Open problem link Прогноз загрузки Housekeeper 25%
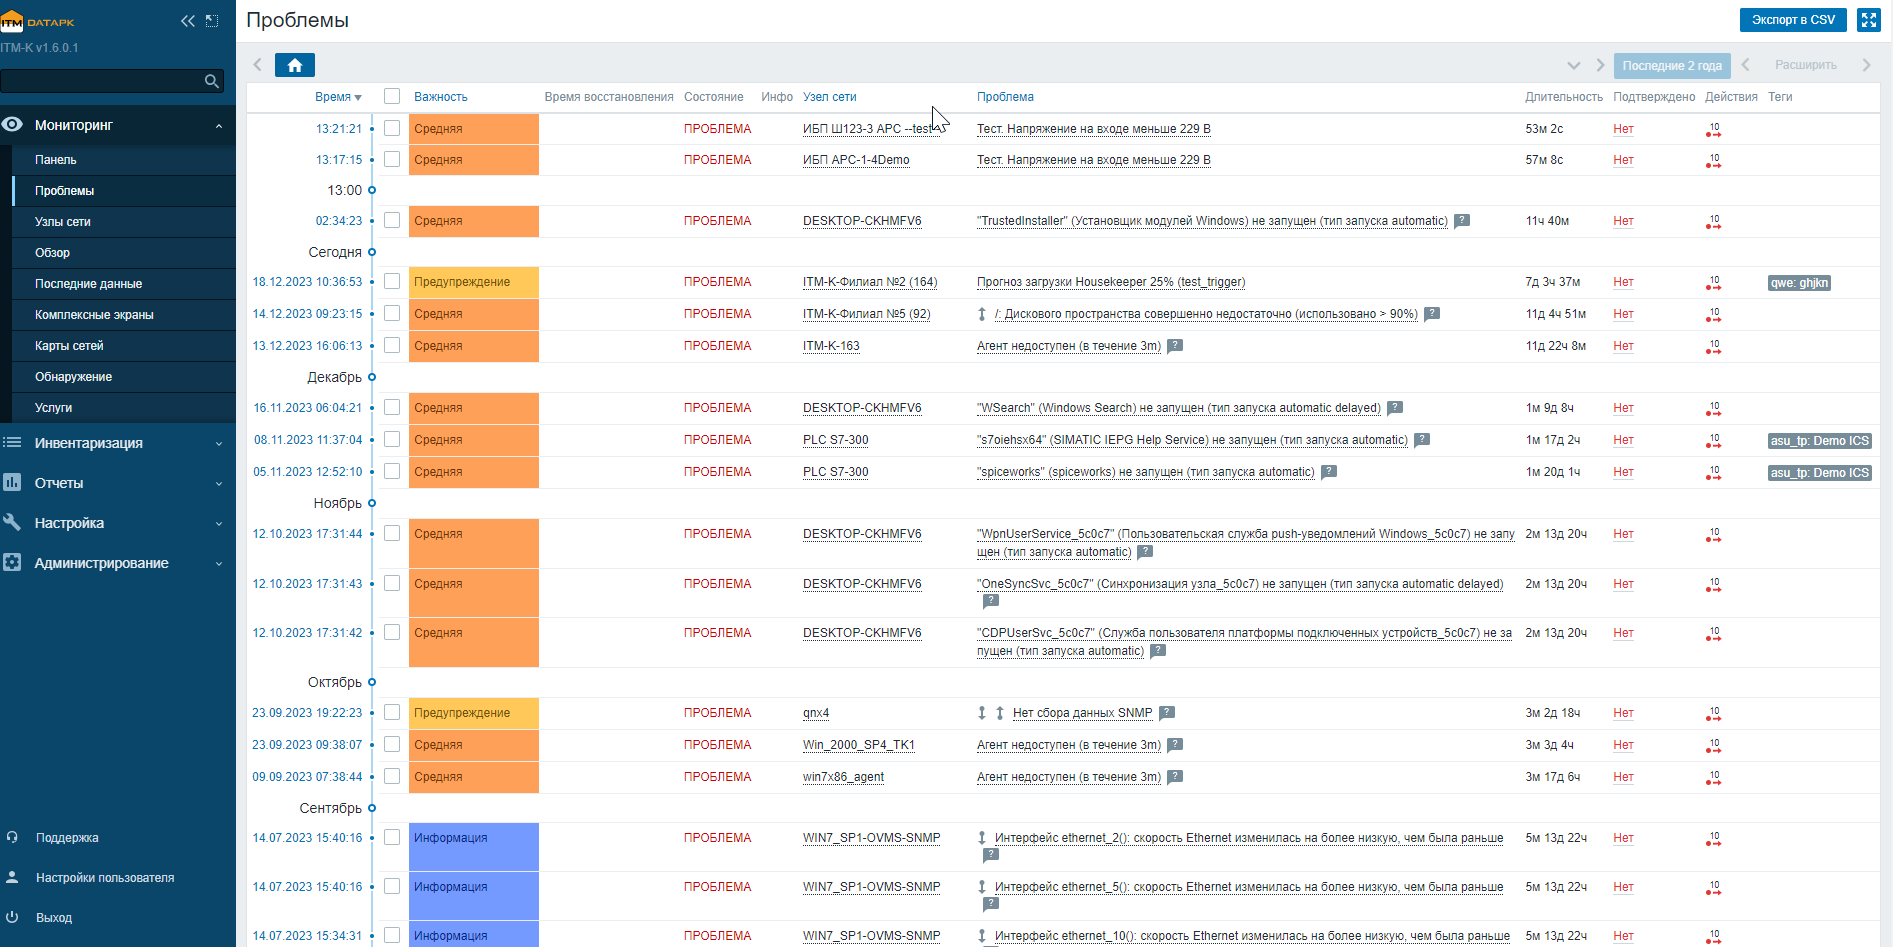This screenshot has height=947, width=1893. pyautogui.click(x=1111, y=282)
